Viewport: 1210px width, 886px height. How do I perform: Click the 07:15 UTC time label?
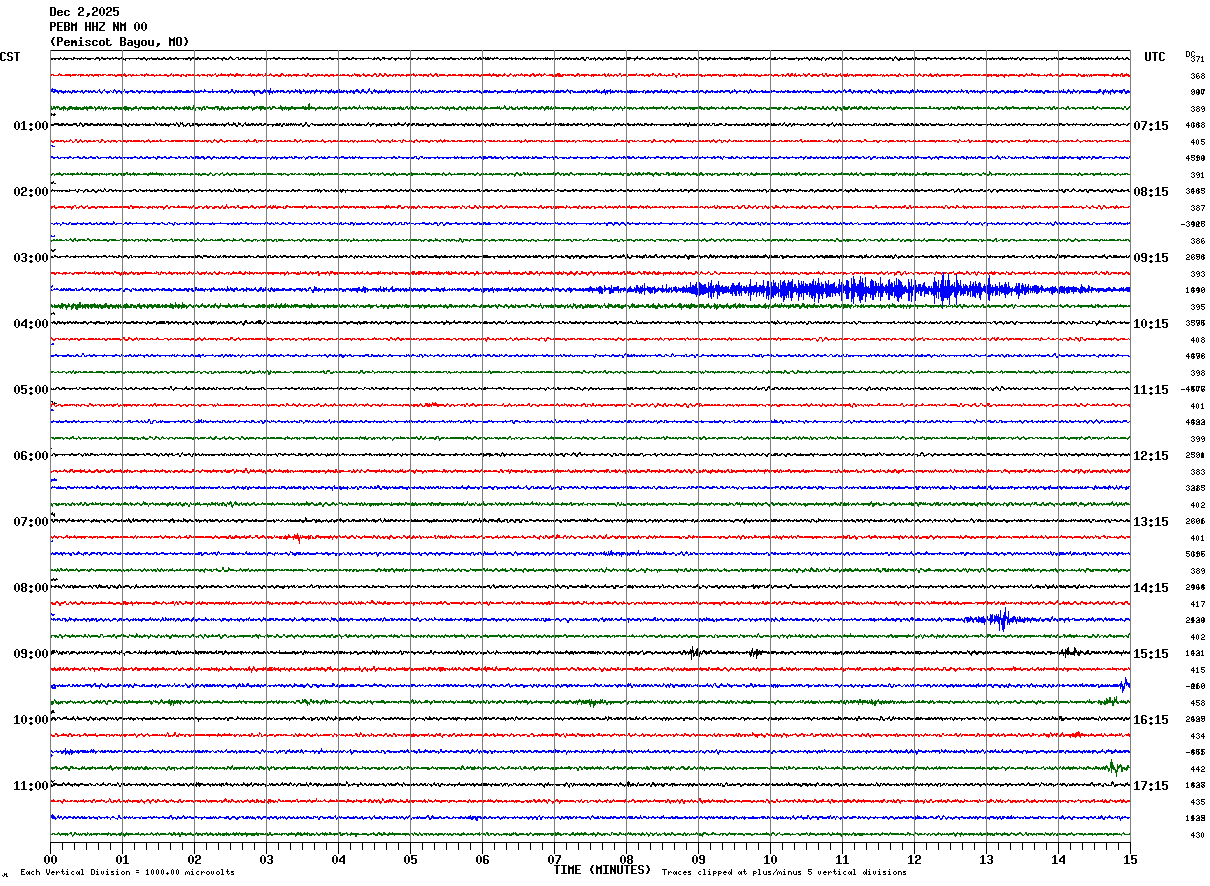pos(1150,126)
